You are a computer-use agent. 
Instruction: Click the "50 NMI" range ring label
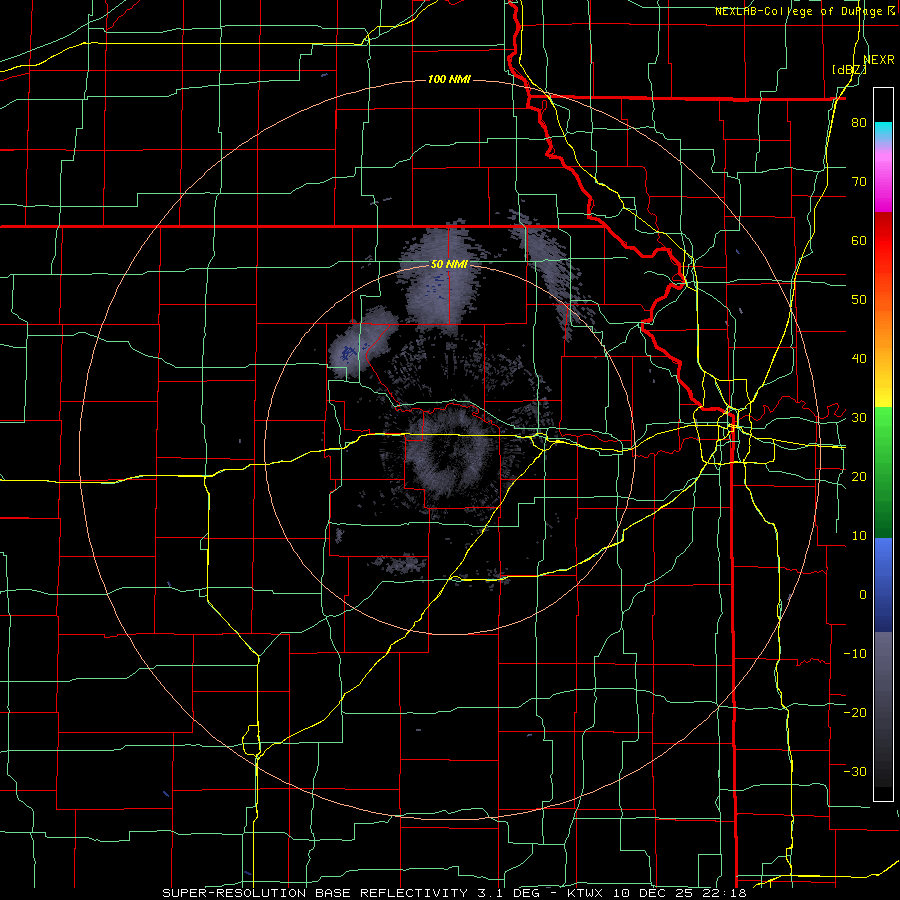pyautogui.click(x=449, y=264)
